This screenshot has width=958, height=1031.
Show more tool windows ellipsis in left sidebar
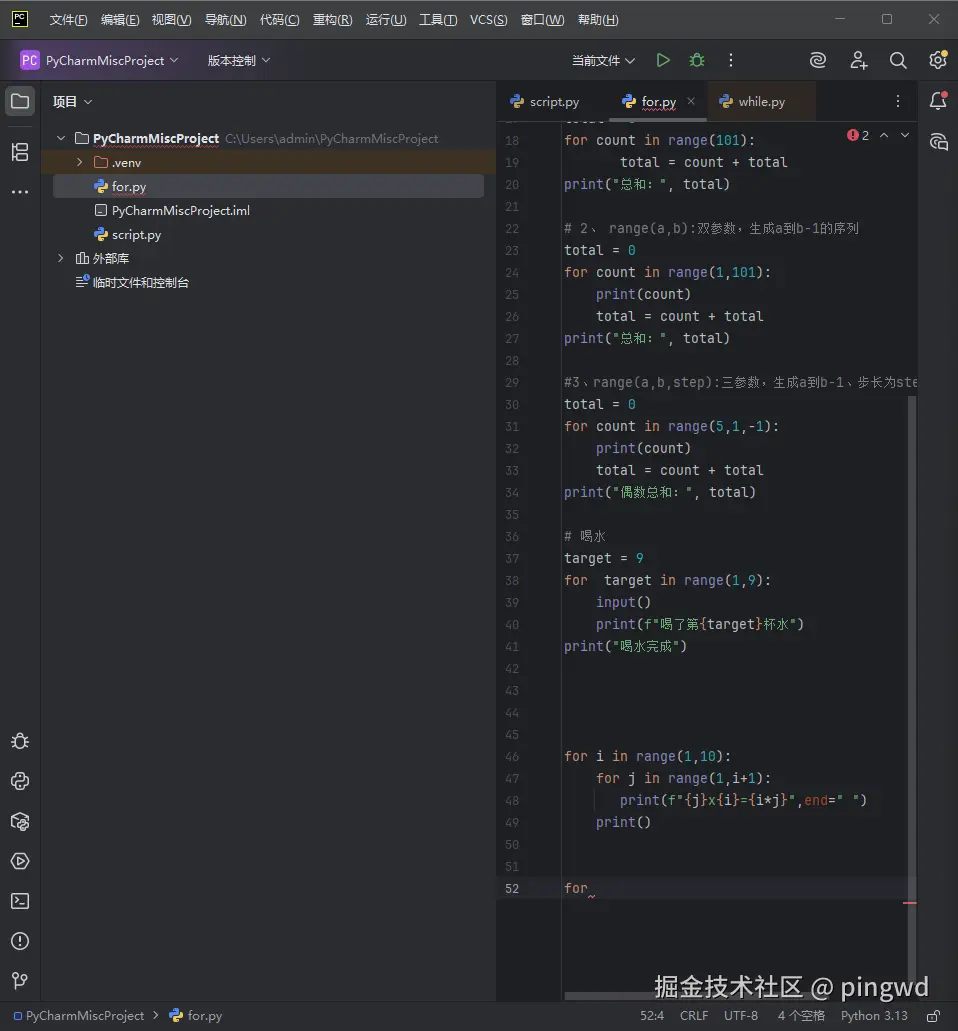[x=20, y=192]
